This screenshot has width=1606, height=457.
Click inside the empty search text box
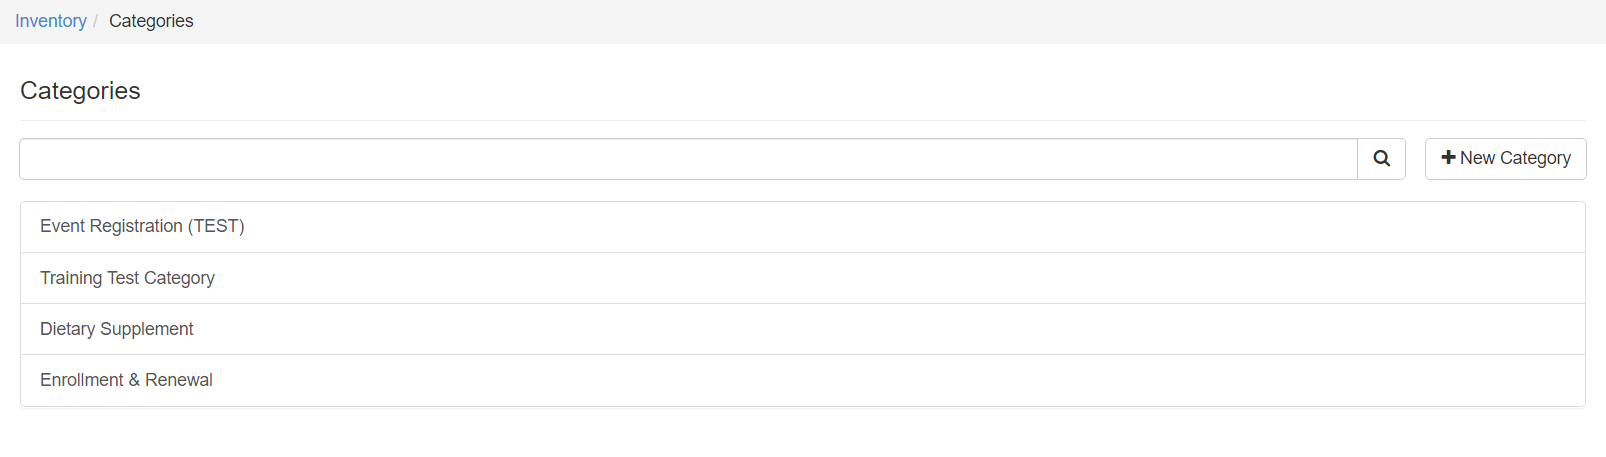tap(688, 159)
